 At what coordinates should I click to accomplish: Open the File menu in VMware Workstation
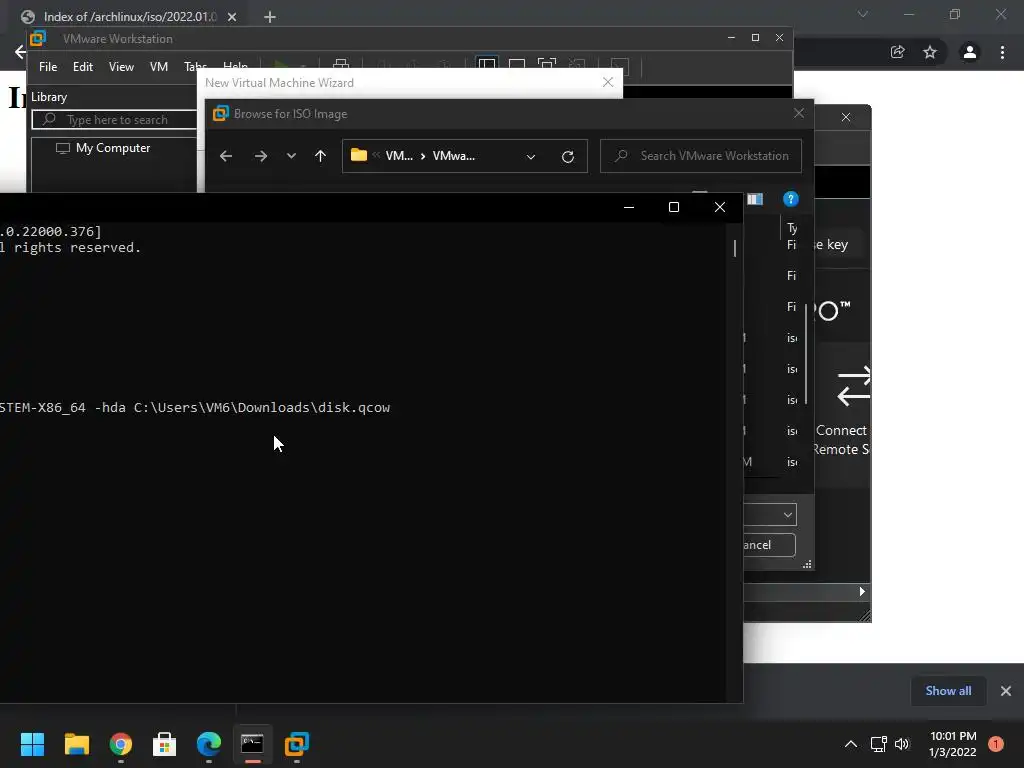click(x=48, y=67)
